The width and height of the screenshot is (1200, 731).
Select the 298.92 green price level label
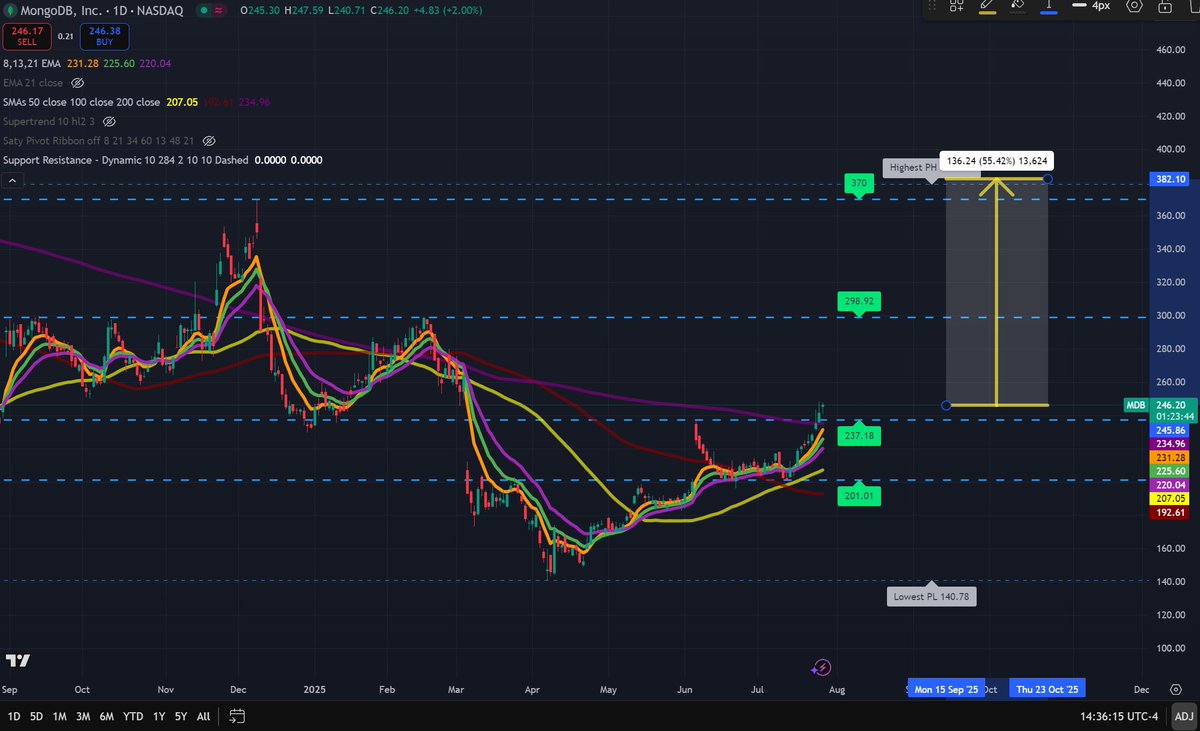pyautogui.click(x=859, y=301)
